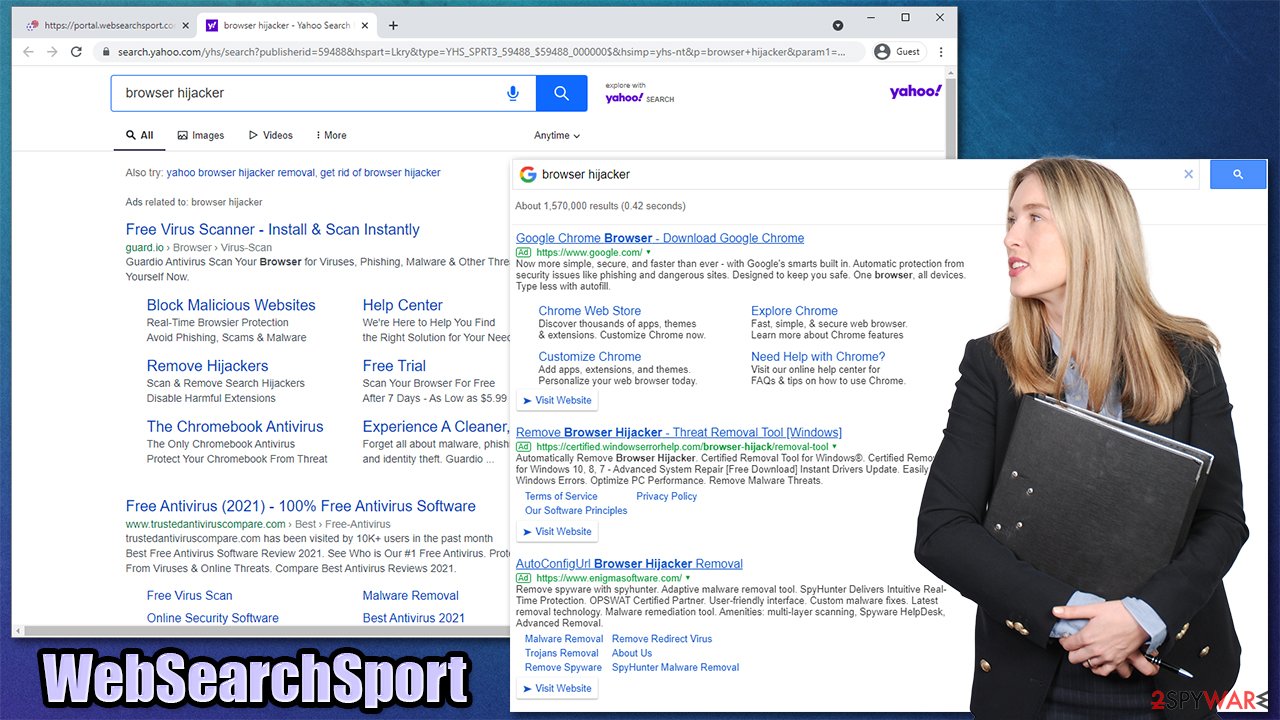Go back using the browser back arrow

pyautogui.click(x=28, y=52)
